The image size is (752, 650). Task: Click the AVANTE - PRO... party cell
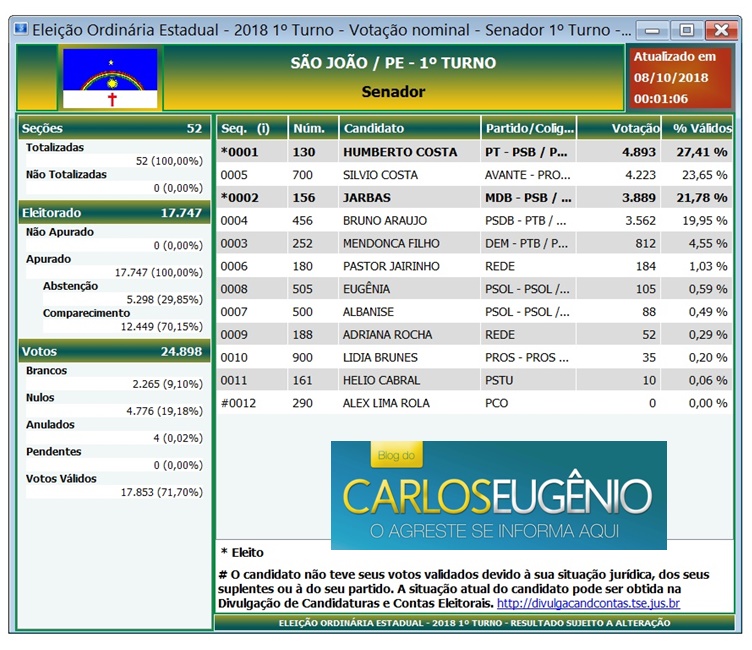528,175
